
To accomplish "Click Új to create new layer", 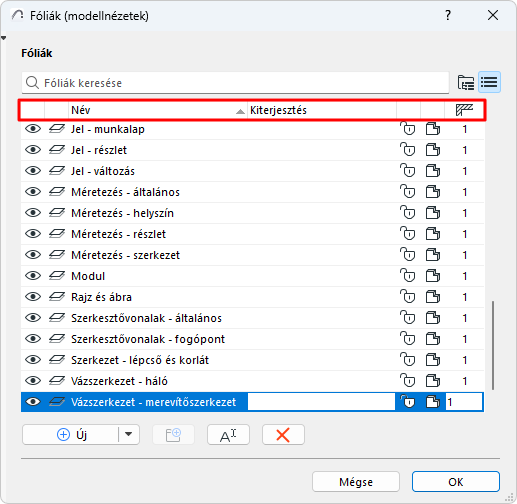I will [x=71, y=434].
